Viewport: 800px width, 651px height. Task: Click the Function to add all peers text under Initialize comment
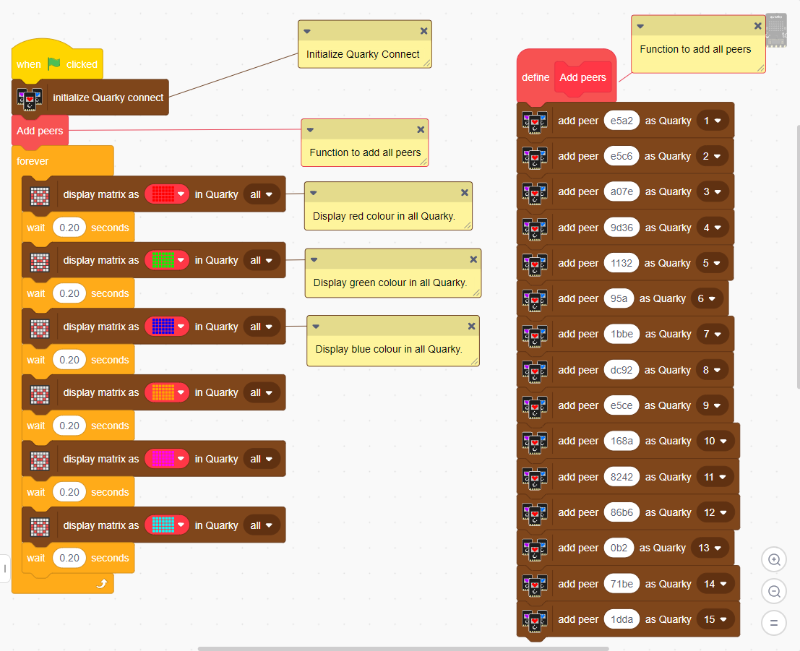point(365,152)
